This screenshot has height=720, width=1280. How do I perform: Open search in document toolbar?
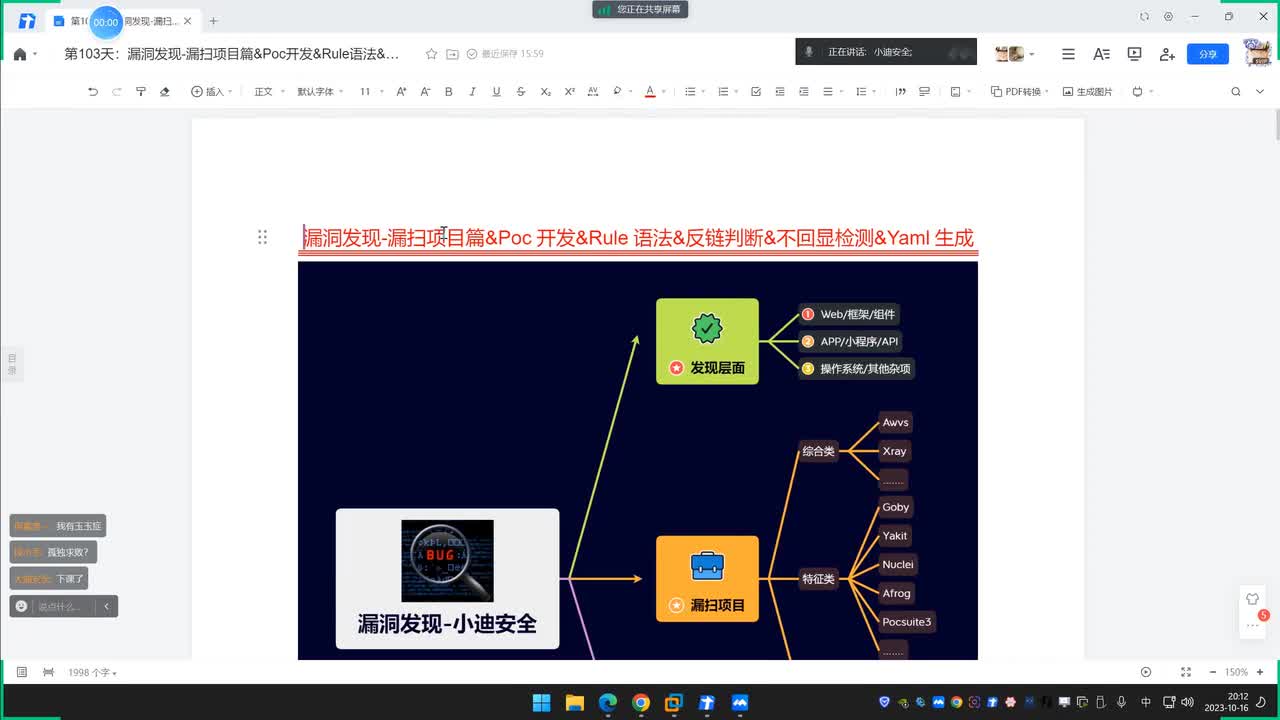1236,91
